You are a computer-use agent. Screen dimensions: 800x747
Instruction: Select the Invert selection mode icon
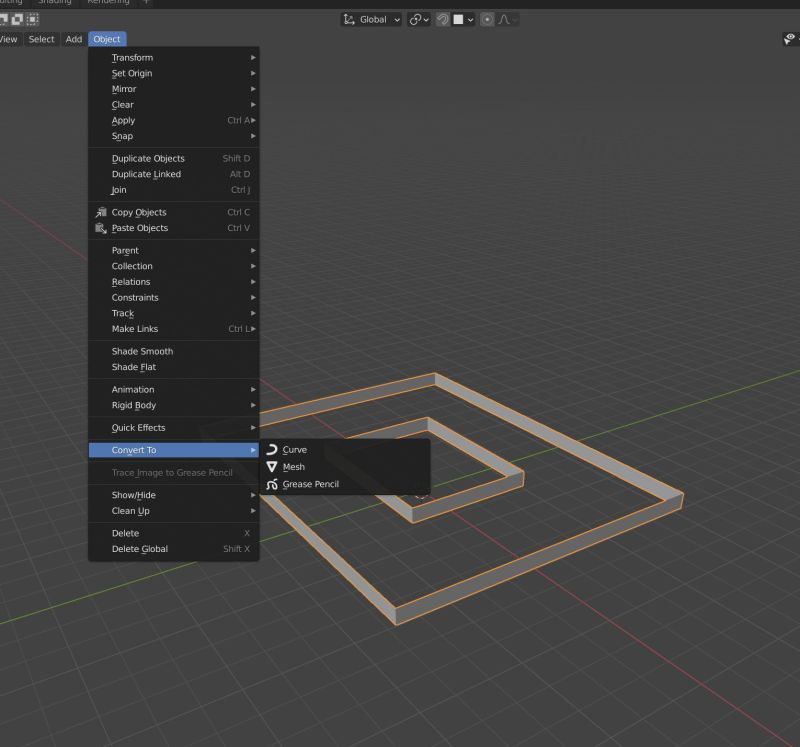[17, 19]
